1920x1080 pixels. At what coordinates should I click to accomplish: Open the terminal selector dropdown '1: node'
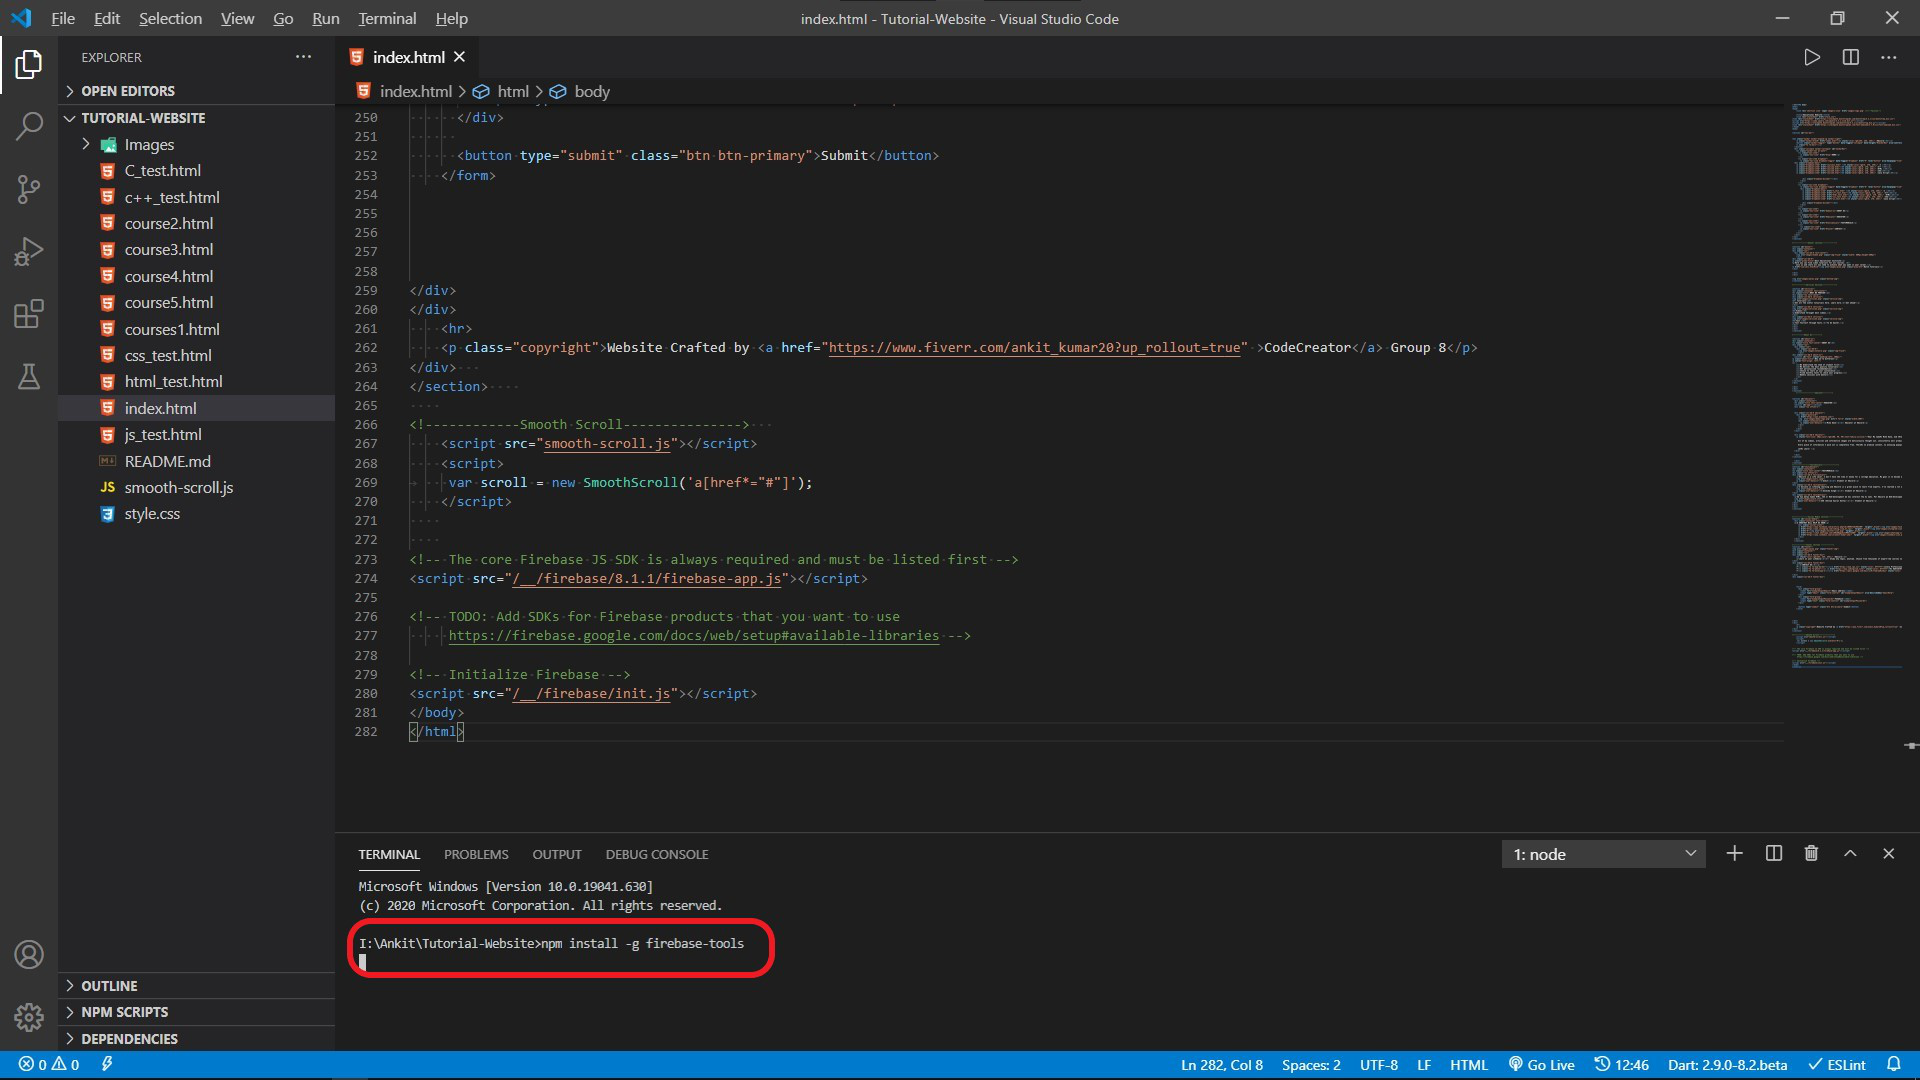point(1603,854)
